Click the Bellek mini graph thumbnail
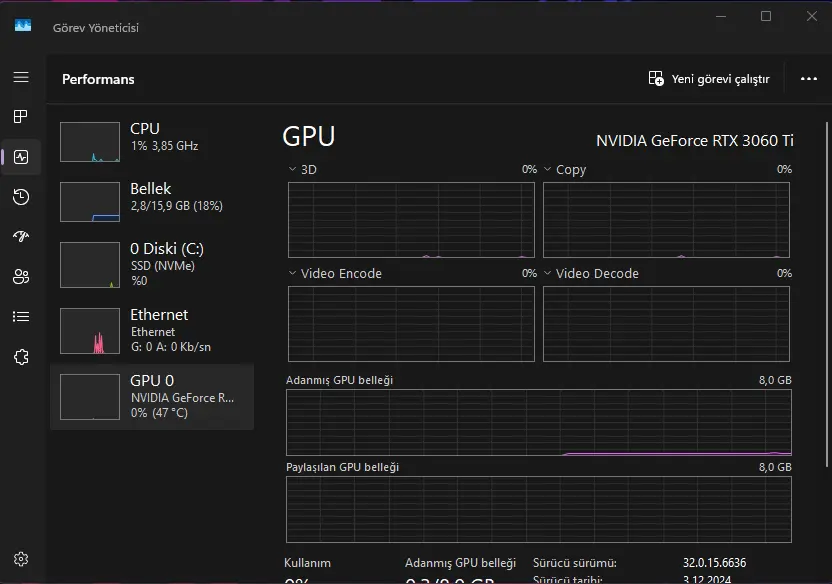 tap(90, 202)
